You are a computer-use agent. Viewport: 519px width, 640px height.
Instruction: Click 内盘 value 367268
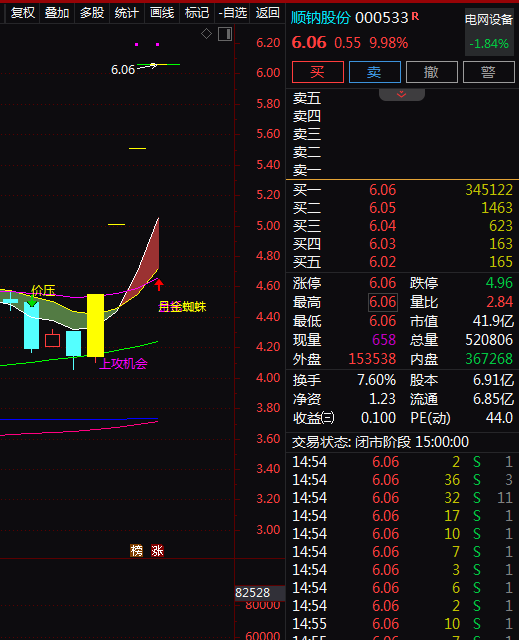(x=489, y=359)
